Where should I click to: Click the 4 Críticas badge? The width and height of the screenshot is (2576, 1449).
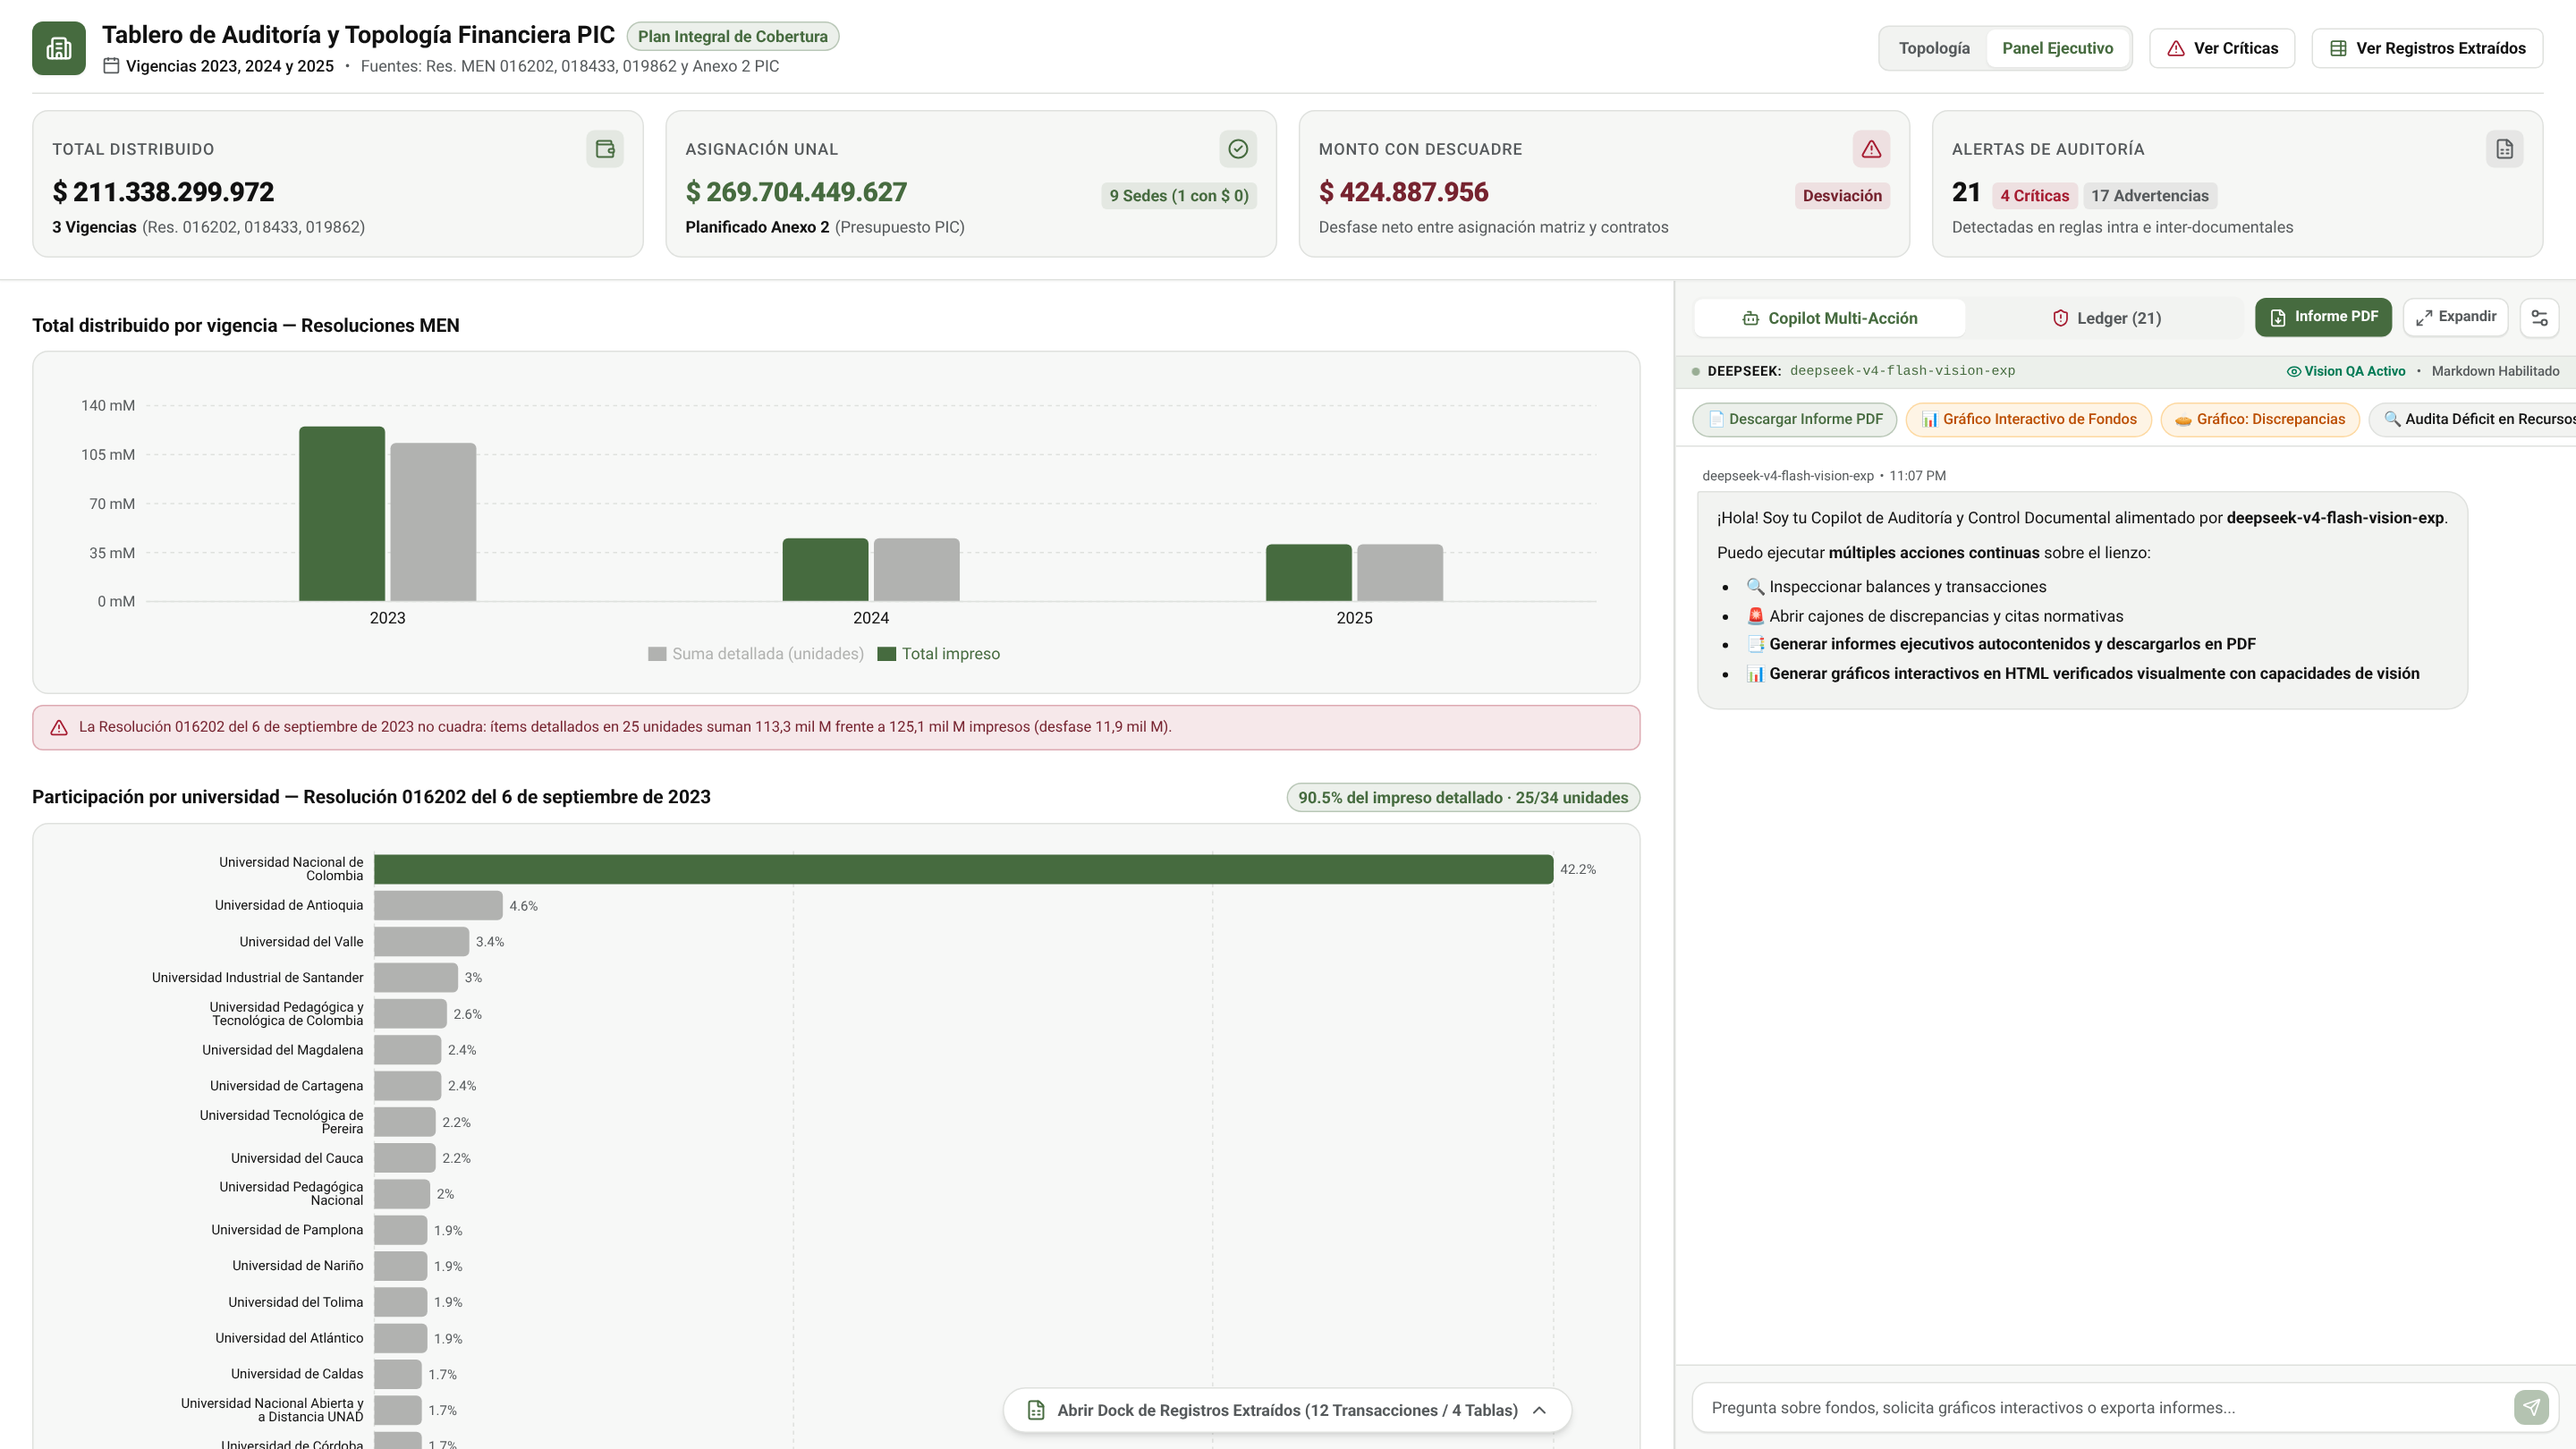click(x=2034, y=196)
